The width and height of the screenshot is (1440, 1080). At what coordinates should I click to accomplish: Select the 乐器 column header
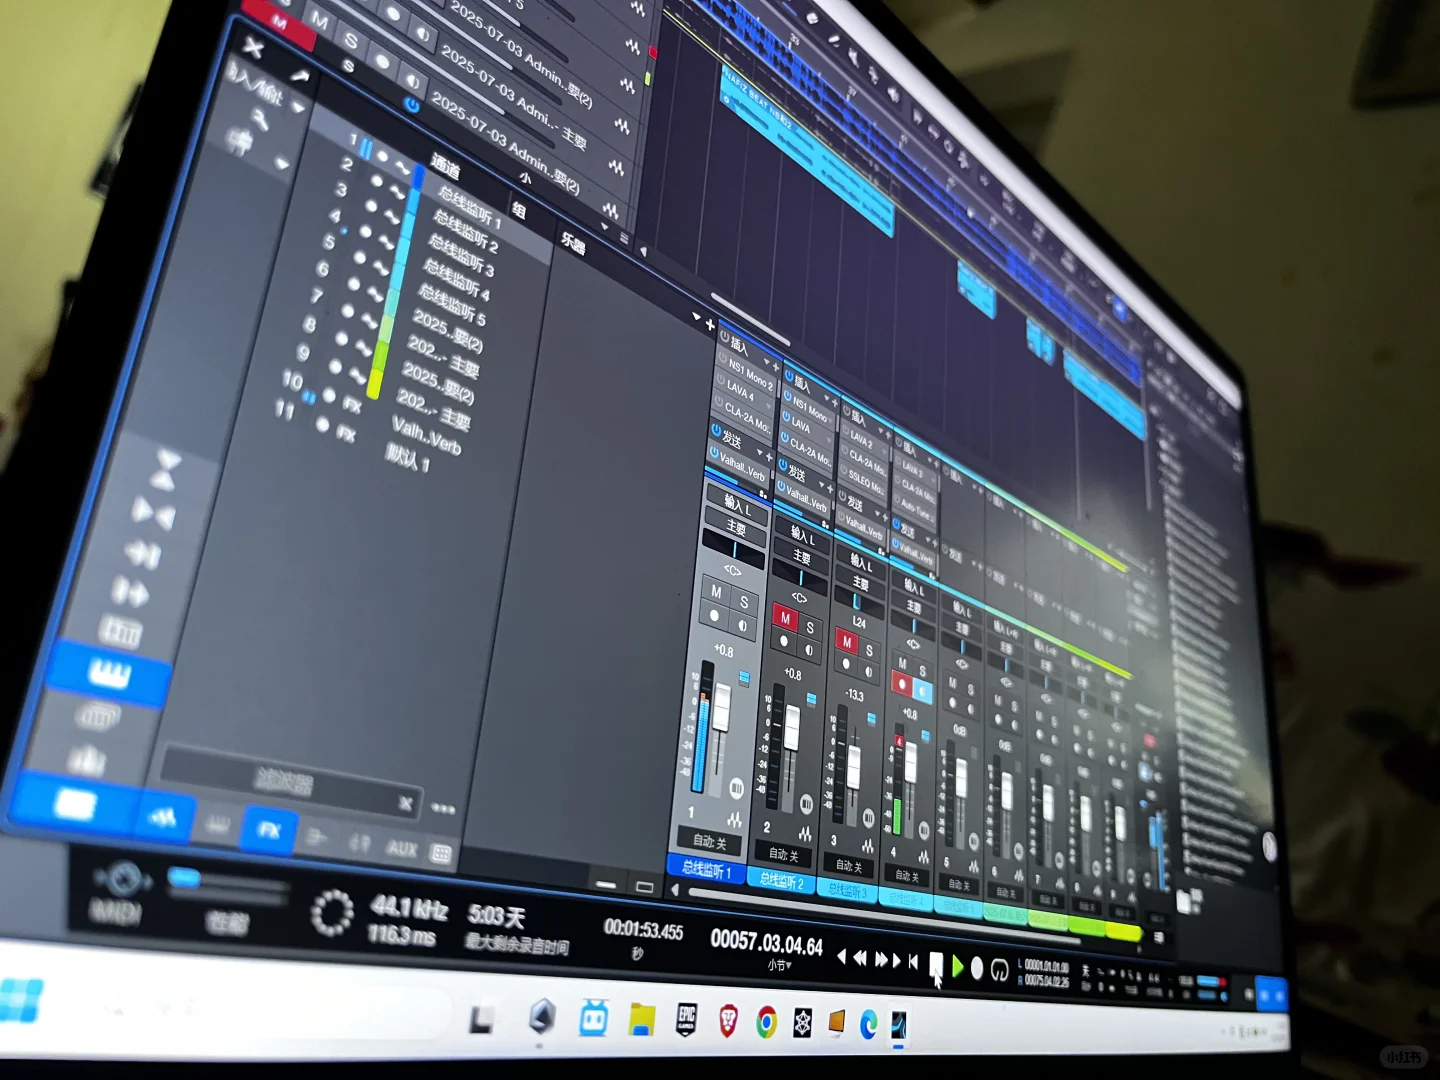pos(573,242)
